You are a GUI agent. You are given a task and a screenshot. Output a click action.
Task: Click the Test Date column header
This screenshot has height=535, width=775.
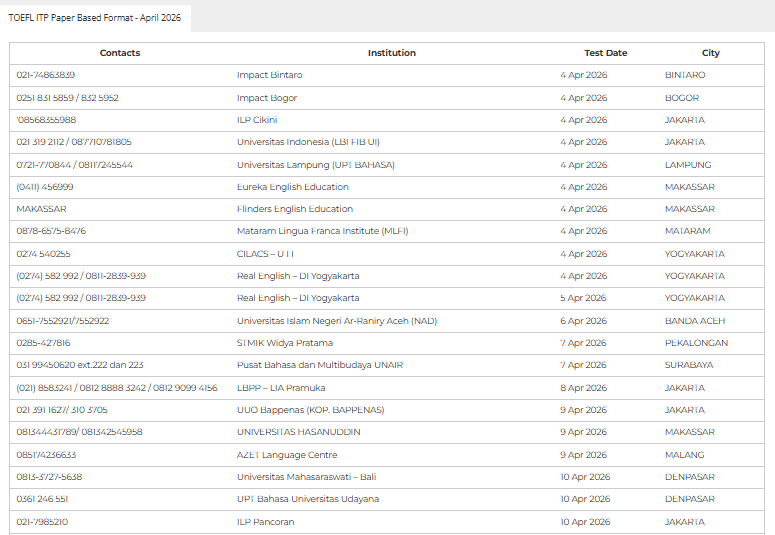(x=605, y=53)
